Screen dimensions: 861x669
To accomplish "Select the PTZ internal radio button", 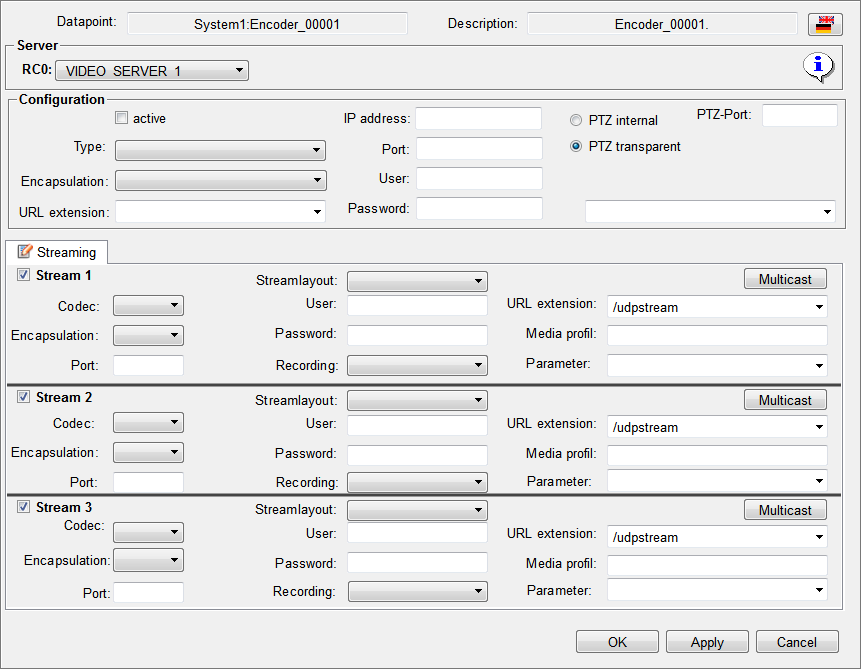I will [x=575, y=120].
